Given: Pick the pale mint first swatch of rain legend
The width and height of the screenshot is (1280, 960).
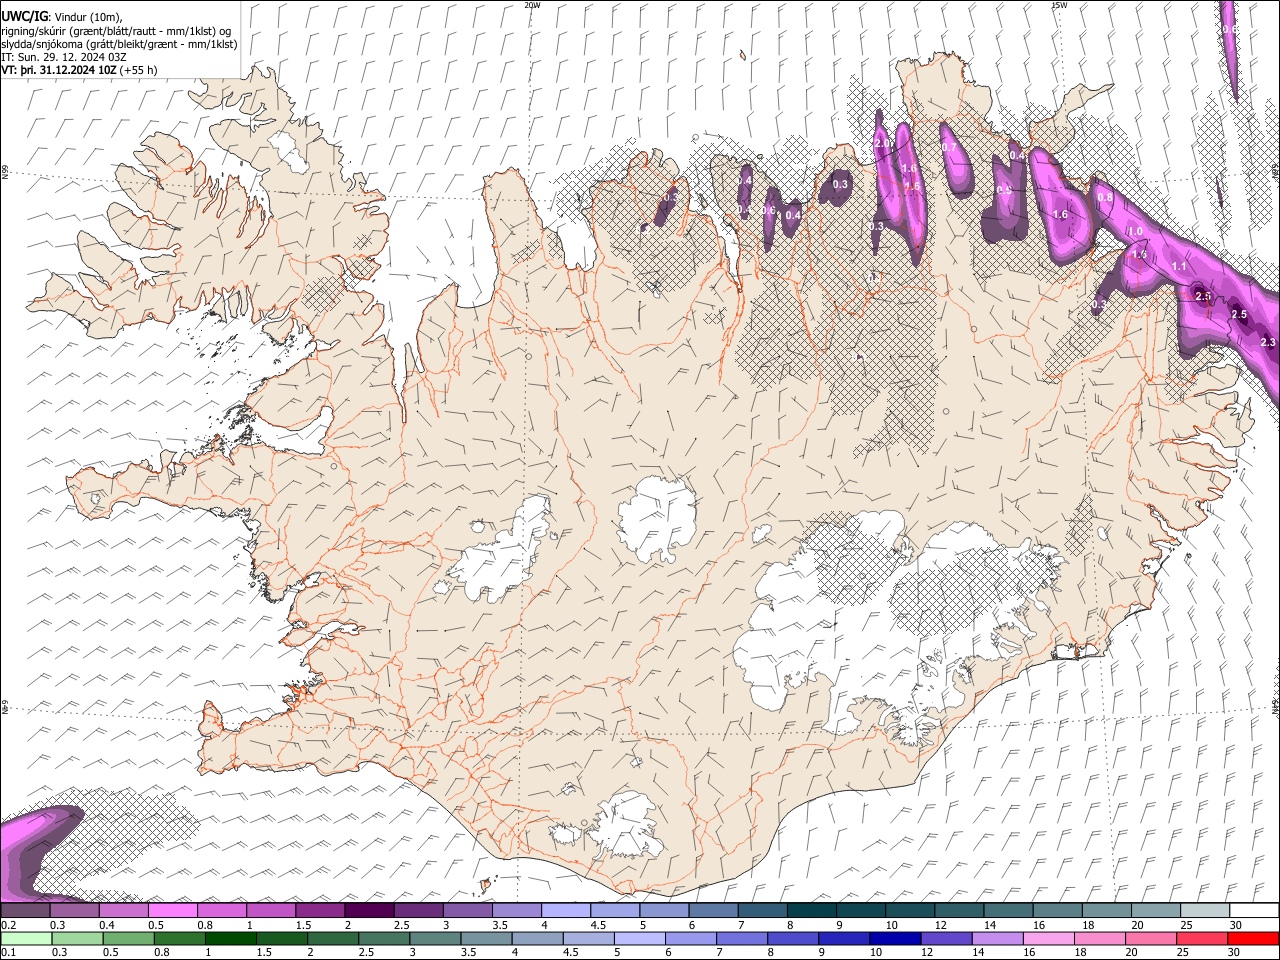Looking at the screenshot, I should pyautogui.click(x=25, y=939).
